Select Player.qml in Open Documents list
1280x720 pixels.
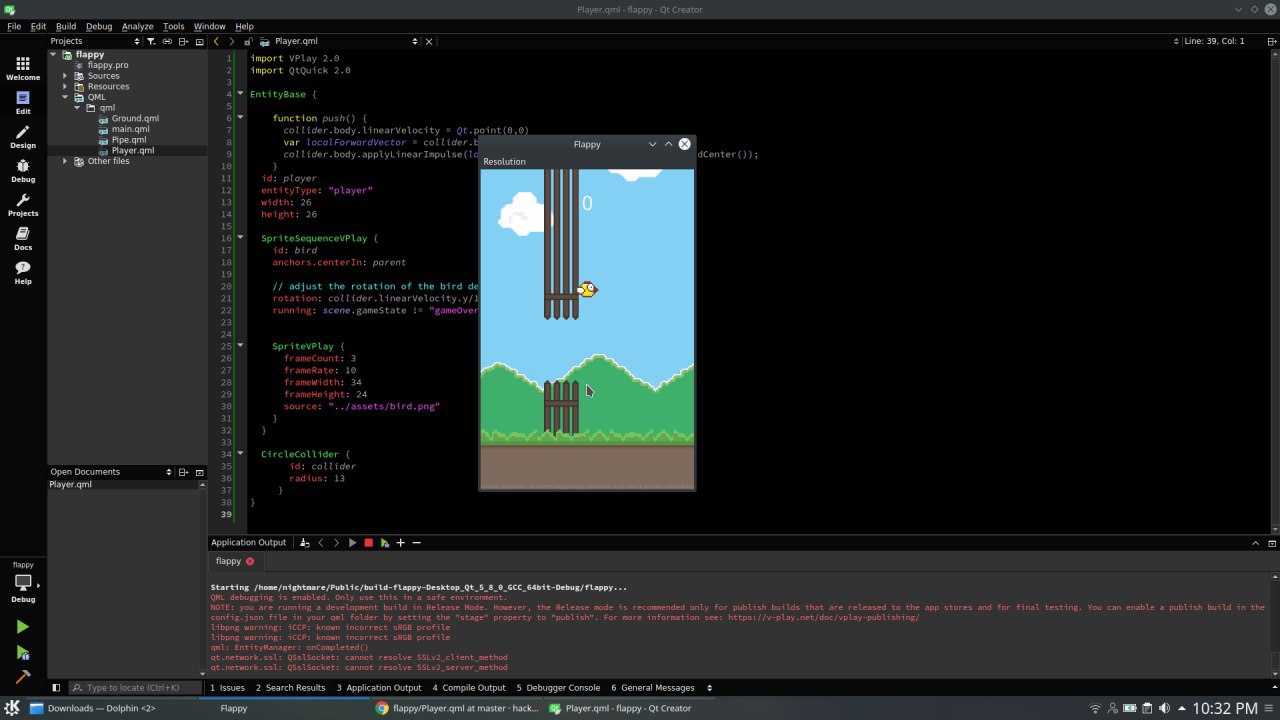pyautogui.click(x=71, y=484)
